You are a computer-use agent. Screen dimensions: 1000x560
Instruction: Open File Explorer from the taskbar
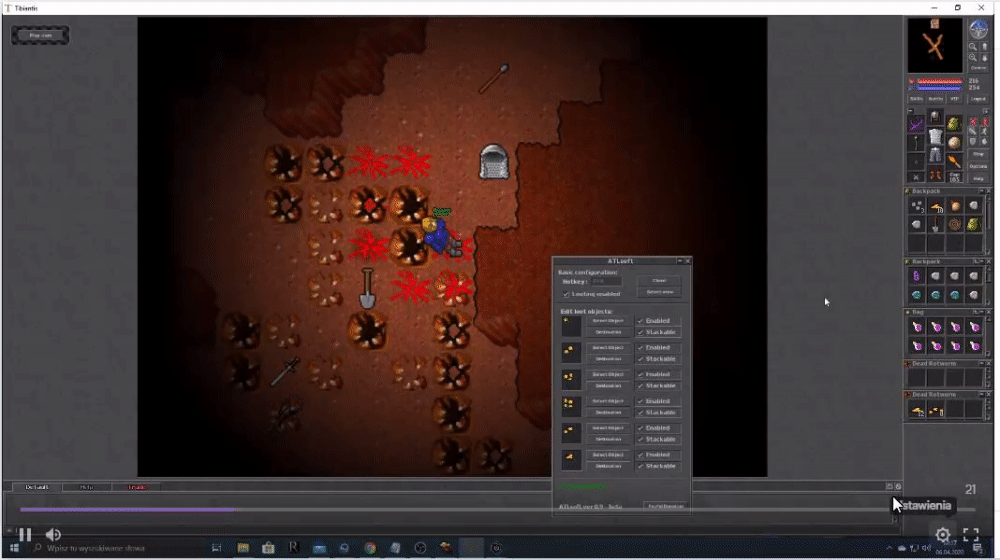point(243,548)
